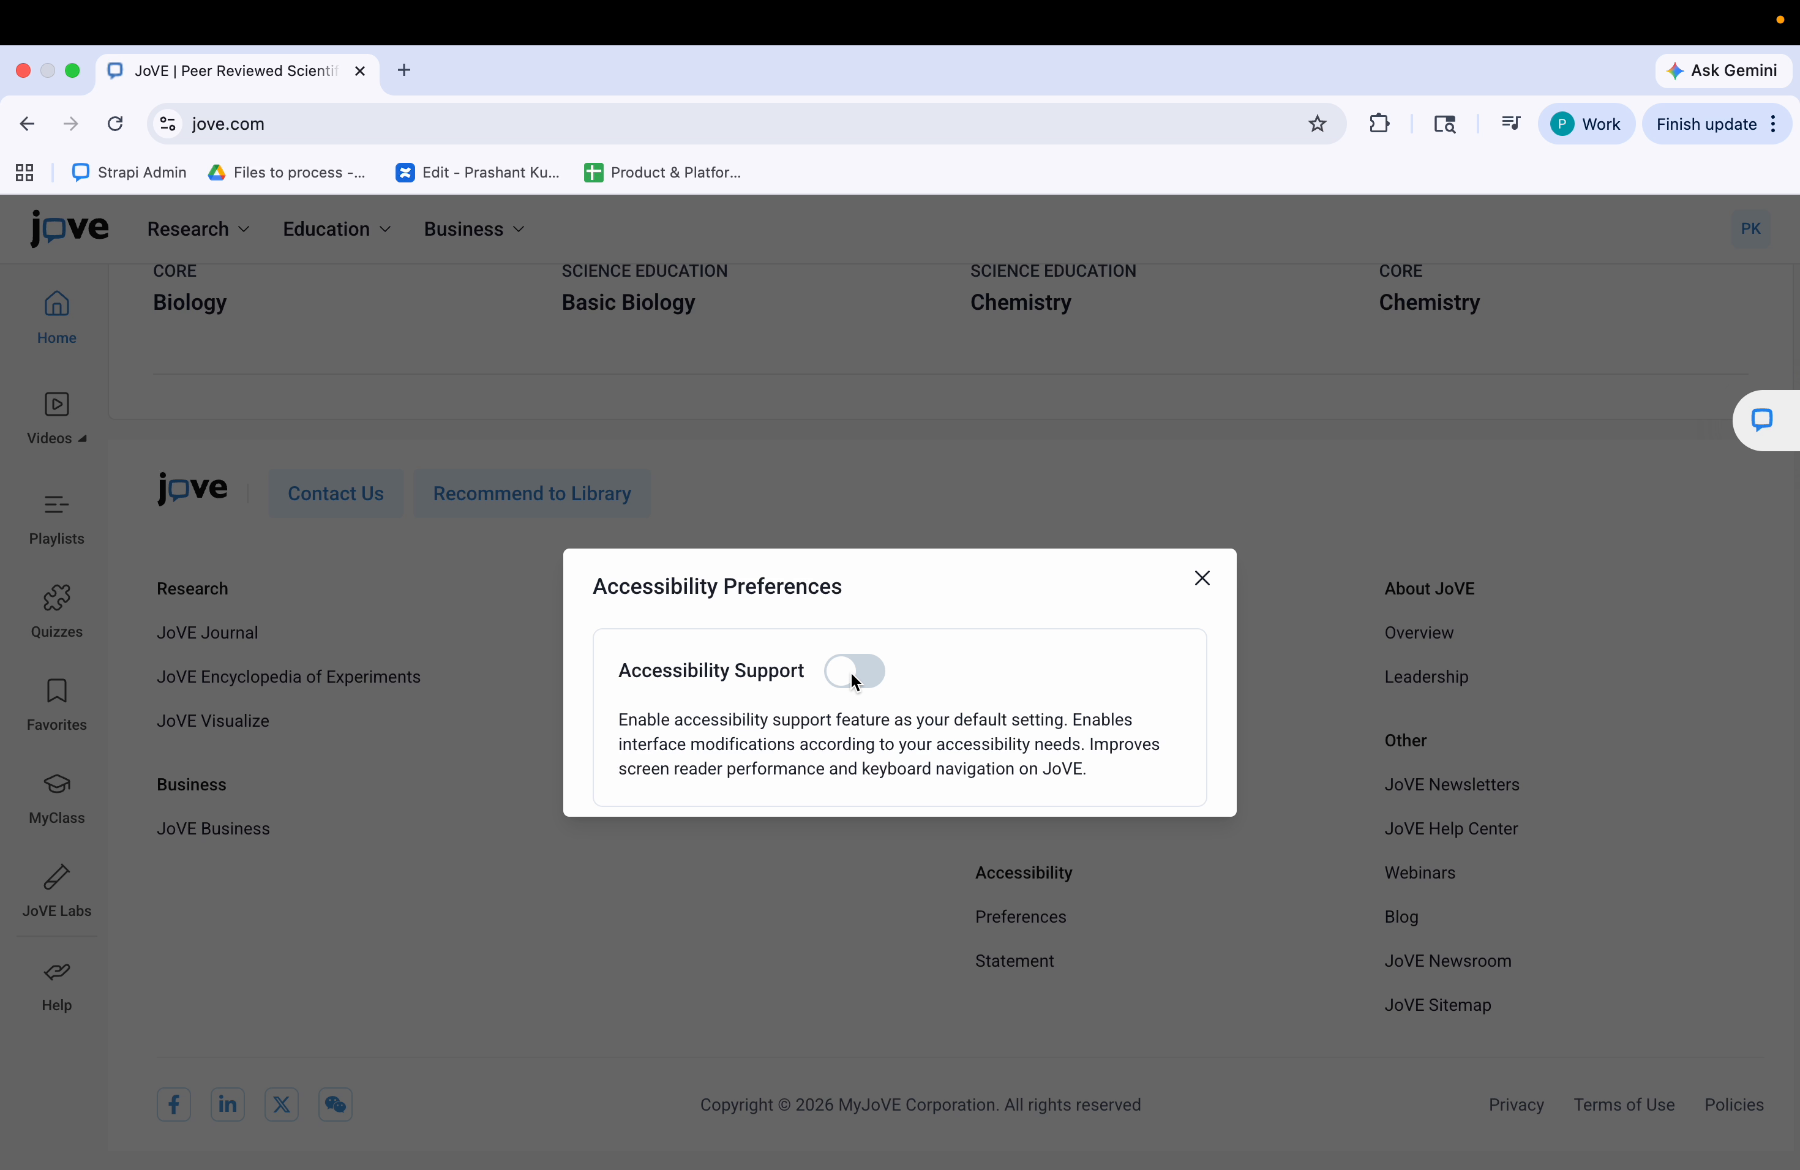
Task: Open Favorites in the sidebar
Action: (57, 705)
